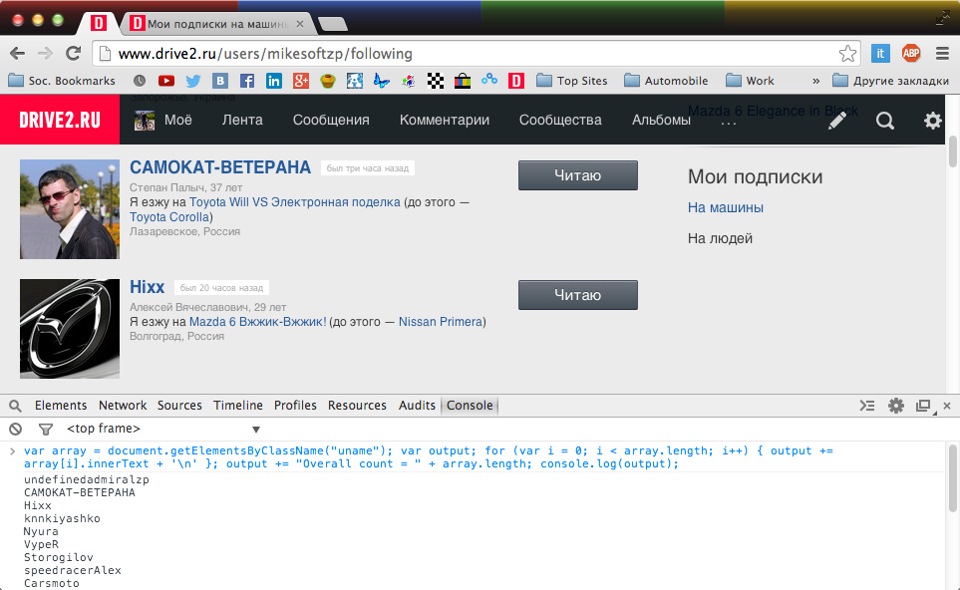Open Drive2 settings gear in header
Image resolution: width=960 pixels, height=590 pixels.
(932, 121)
